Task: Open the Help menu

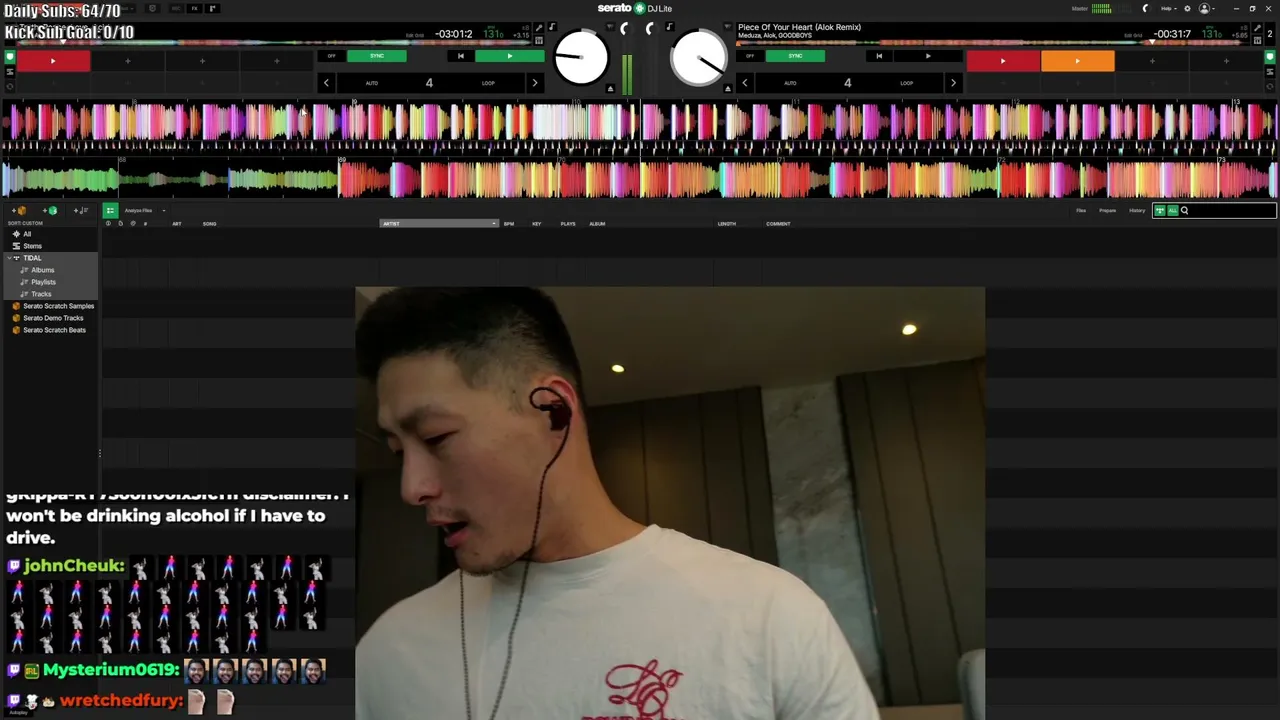Action: pos(1168,8)
